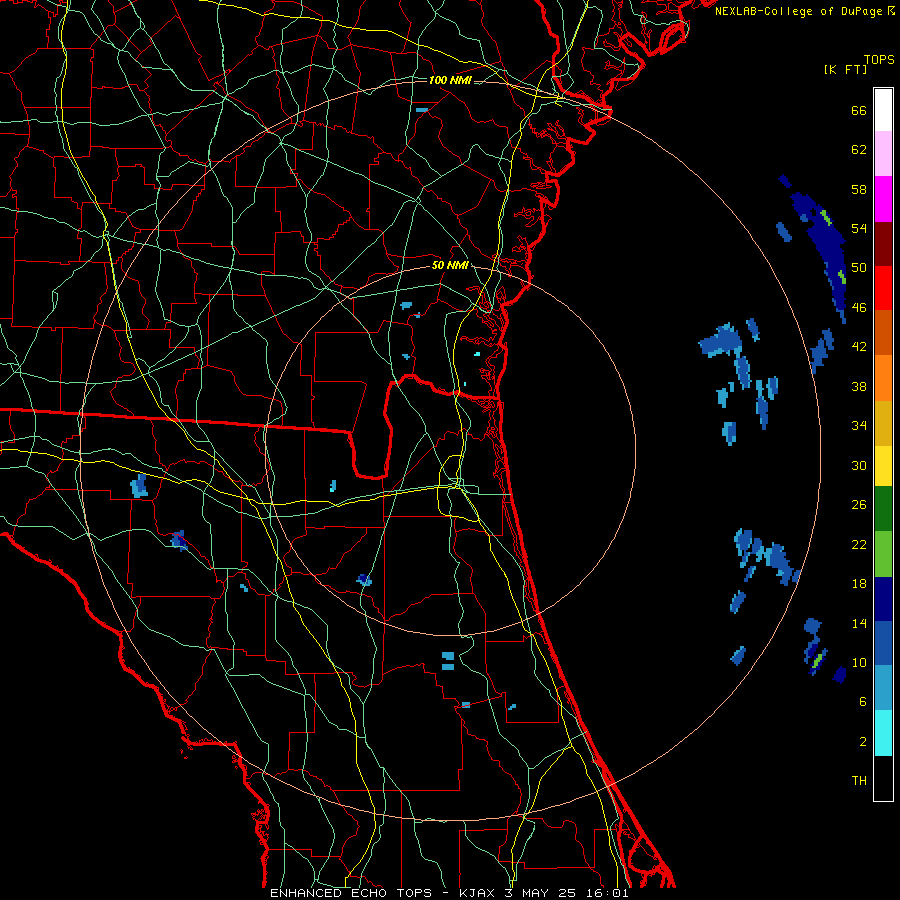Click the 38 value on the scale
Screen dimensions: 900x900
[859, 386]
